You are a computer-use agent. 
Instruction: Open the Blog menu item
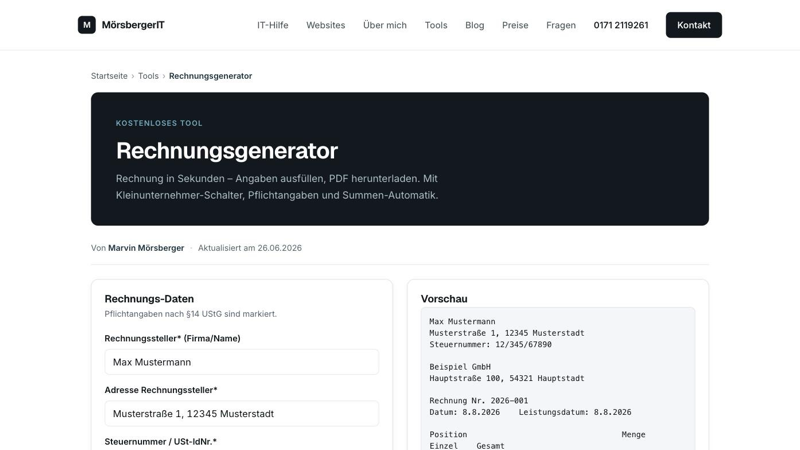coord(474,25)
